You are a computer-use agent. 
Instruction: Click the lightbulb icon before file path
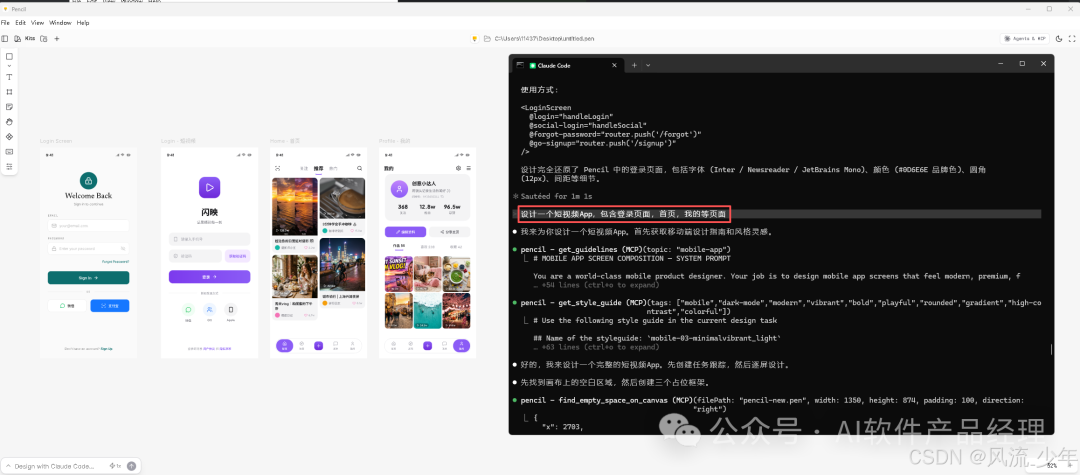pyautogui.click(x=475, y=39)
